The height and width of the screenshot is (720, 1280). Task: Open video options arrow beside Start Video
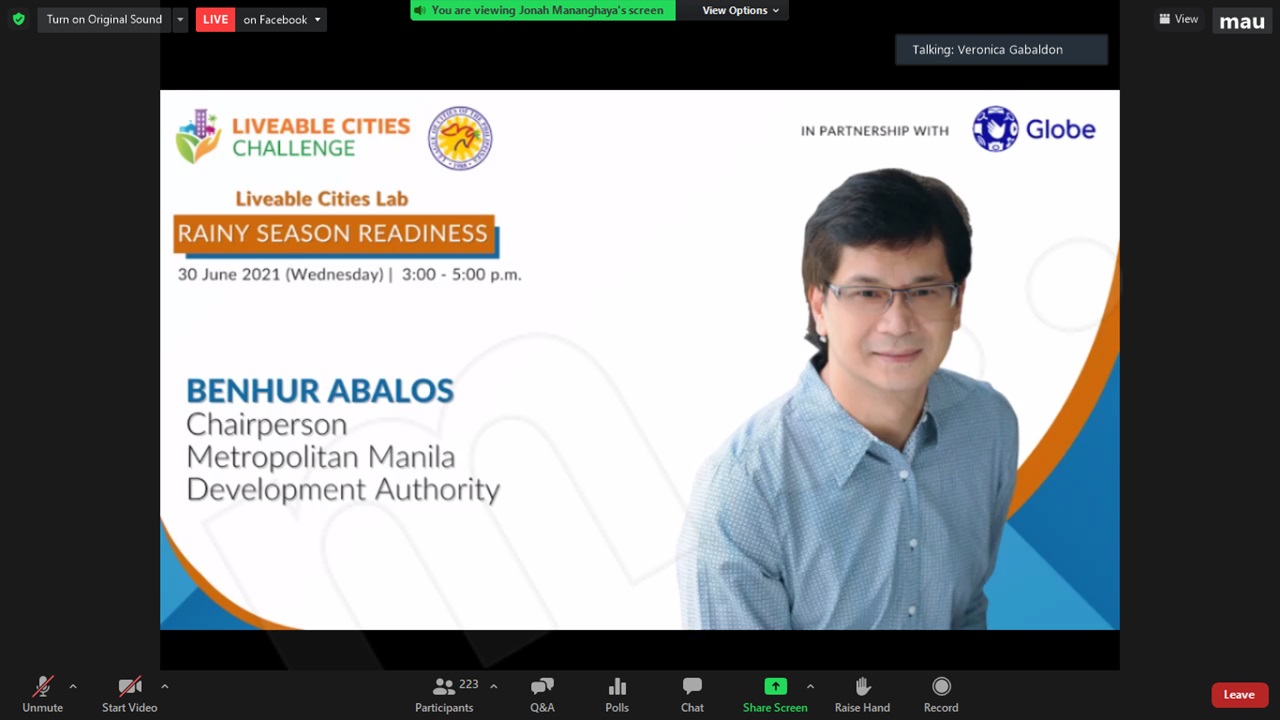pos(164,686)
